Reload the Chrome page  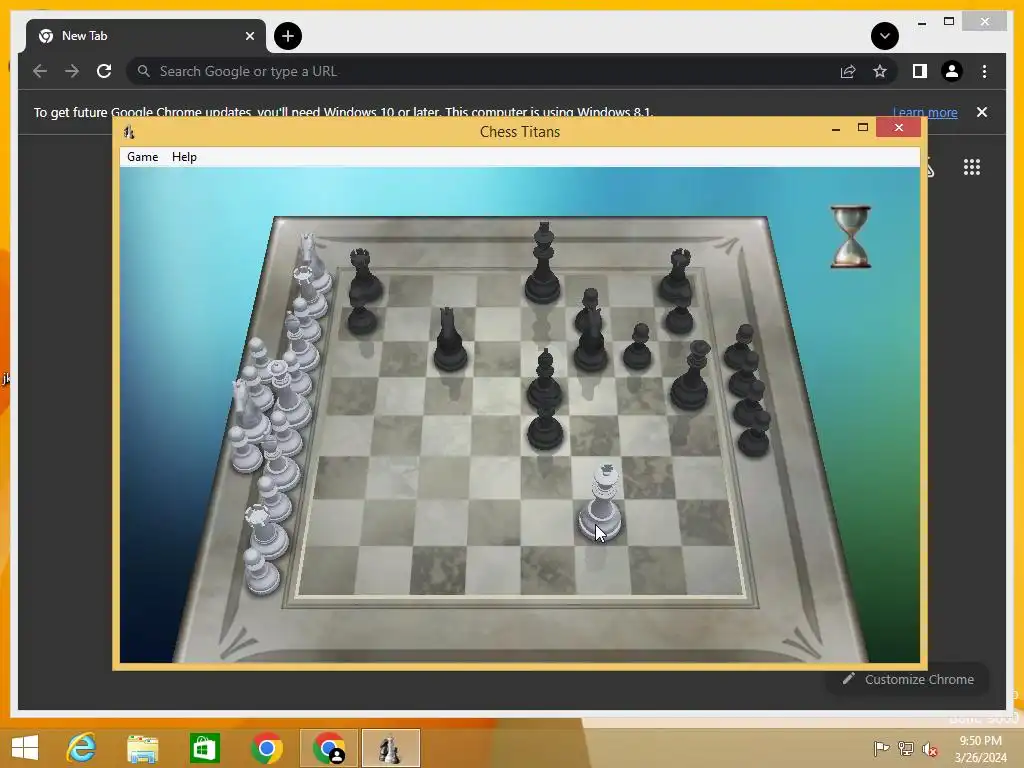[104, 71]
